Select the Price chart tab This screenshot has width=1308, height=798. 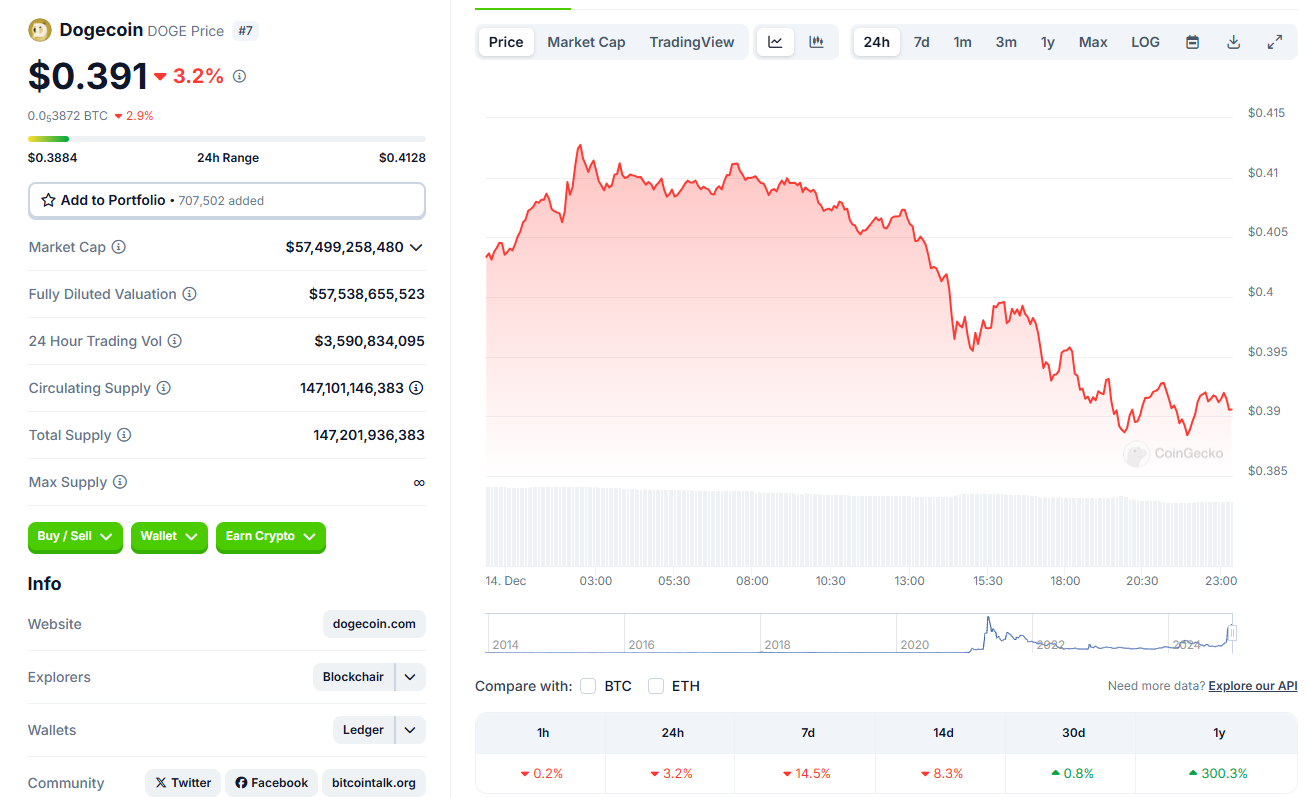pyautogui.click(x=506, y=42)
